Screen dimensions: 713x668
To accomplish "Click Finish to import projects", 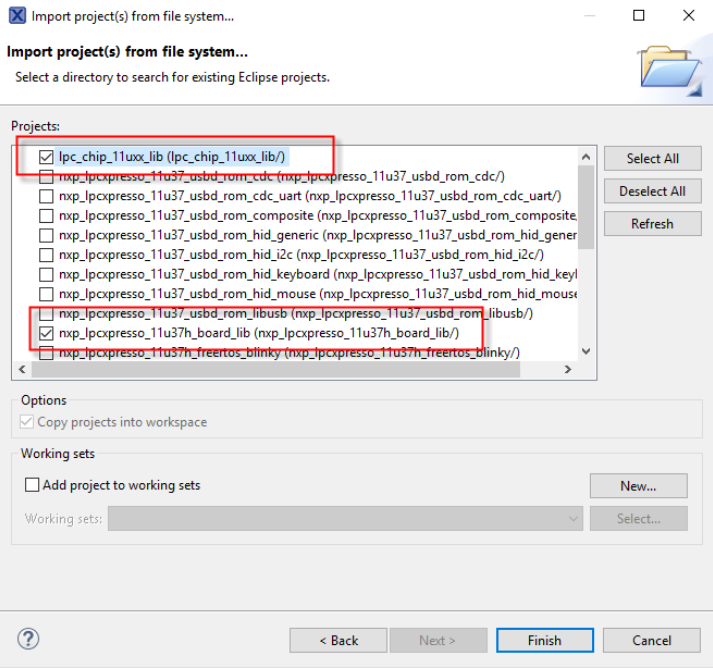I will [x=545, y=640].
